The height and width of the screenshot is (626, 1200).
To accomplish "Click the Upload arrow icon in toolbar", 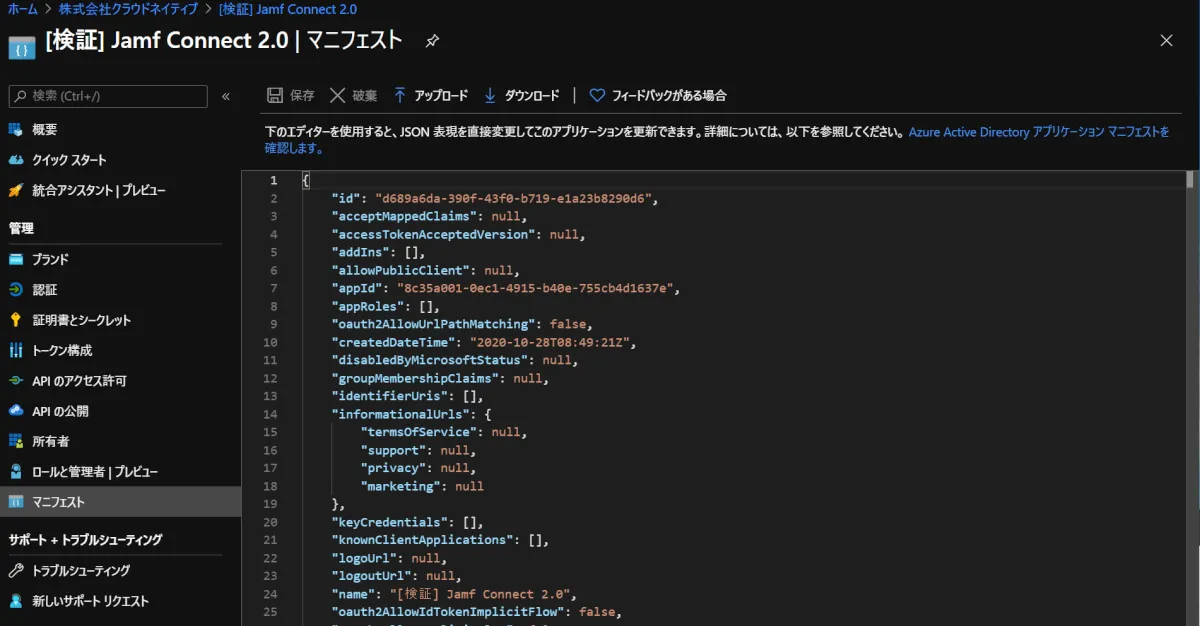I will pos(400,96).
